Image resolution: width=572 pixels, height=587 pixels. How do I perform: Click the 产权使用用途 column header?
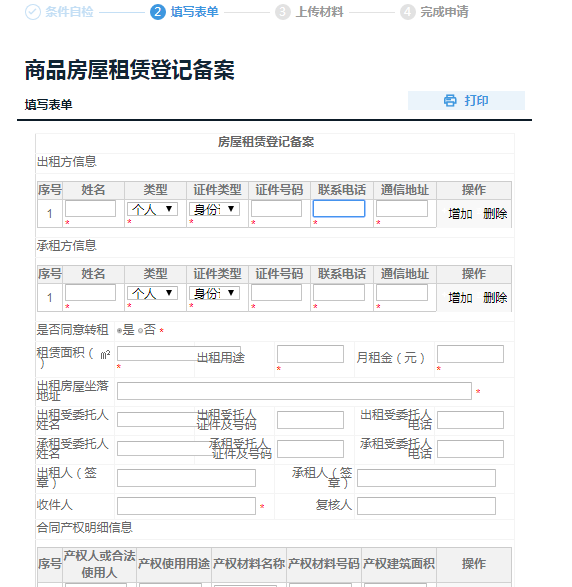click(174, 564)
